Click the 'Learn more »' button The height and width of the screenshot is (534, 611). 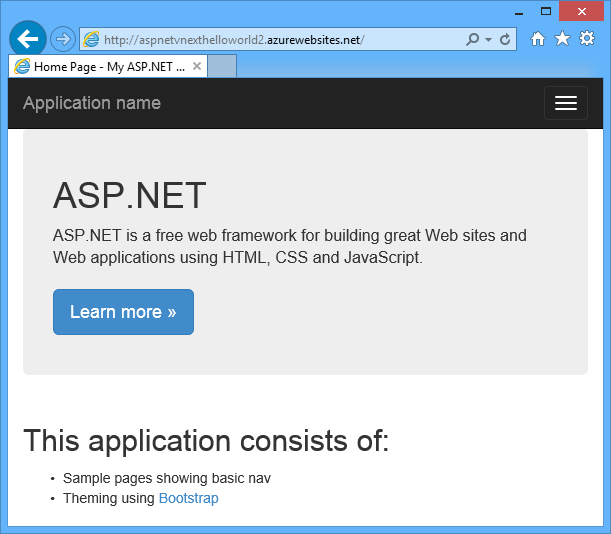pos(124,312)
